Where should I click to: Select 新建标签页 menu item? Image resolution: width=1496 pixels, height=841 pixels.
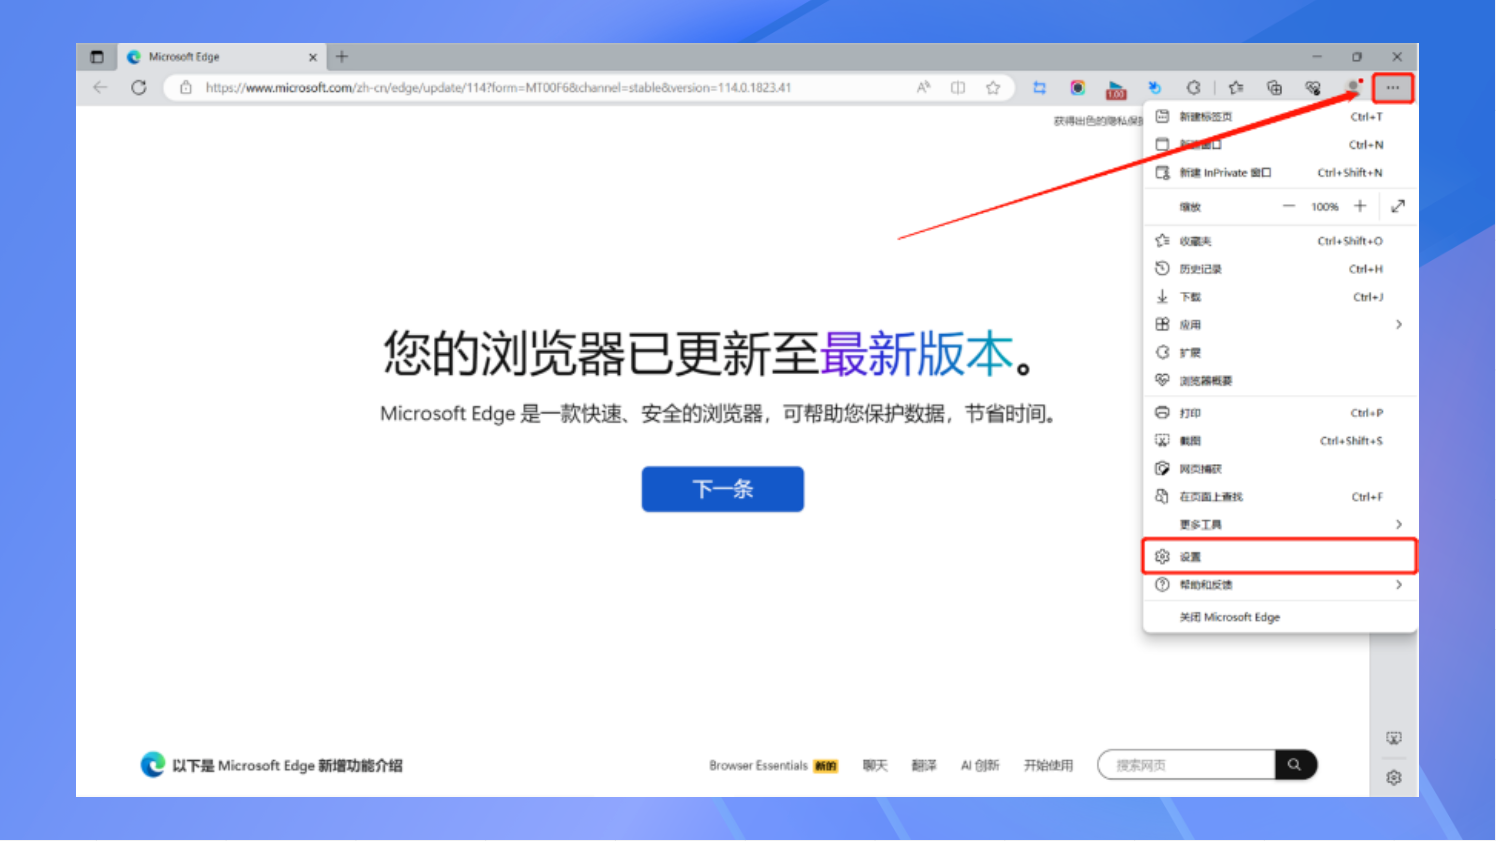(x=1280, y=117)
